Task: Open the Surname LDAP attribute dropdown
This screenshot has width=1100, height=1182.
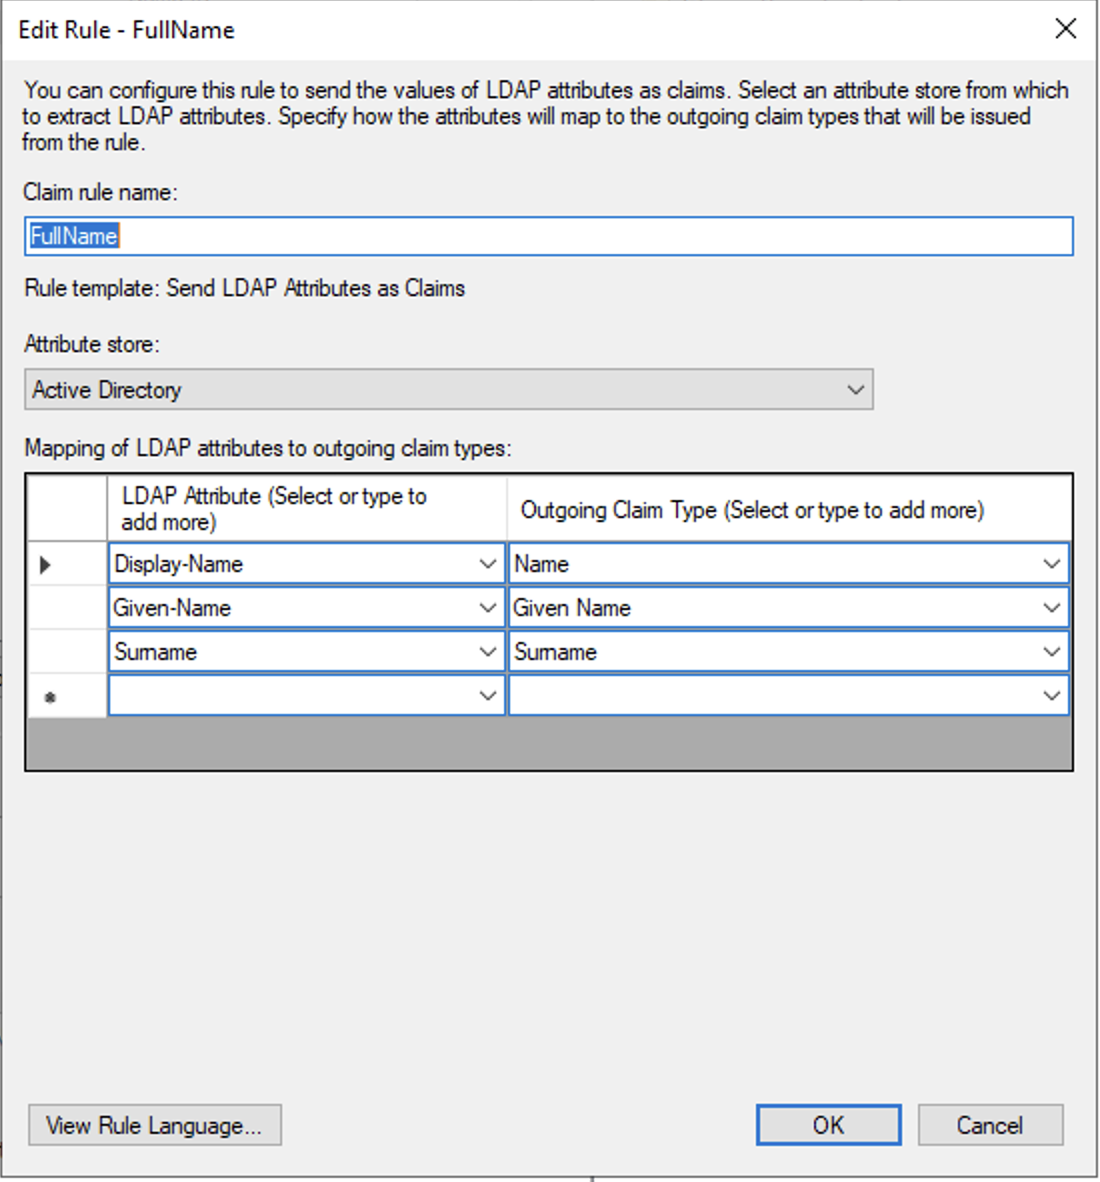Action: click(x=487, y=652)
